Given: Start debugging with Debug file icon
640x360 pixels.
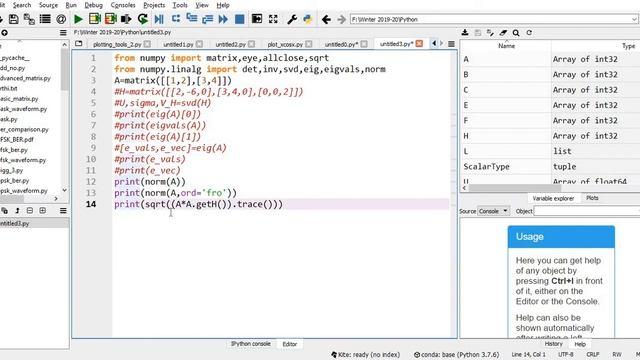Looking at the screenshot, I should (159, 19).
